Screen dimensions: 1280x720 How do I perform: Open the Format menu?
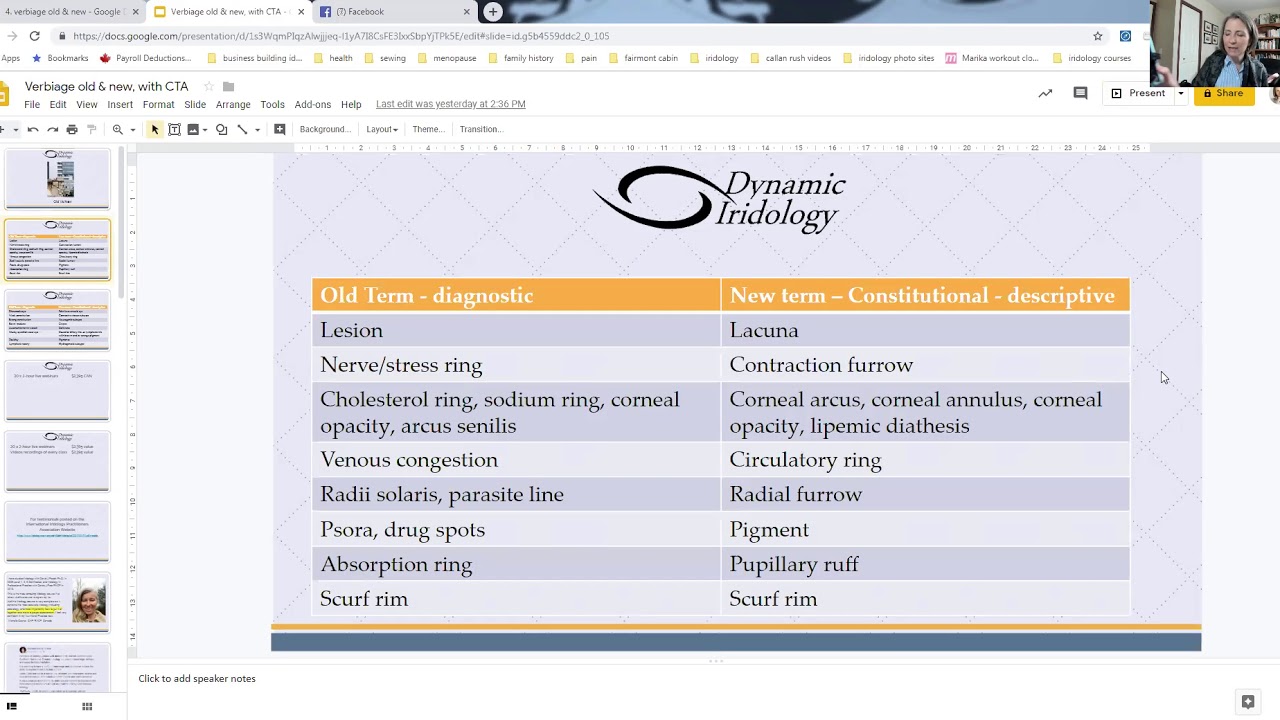coord(158,104)
